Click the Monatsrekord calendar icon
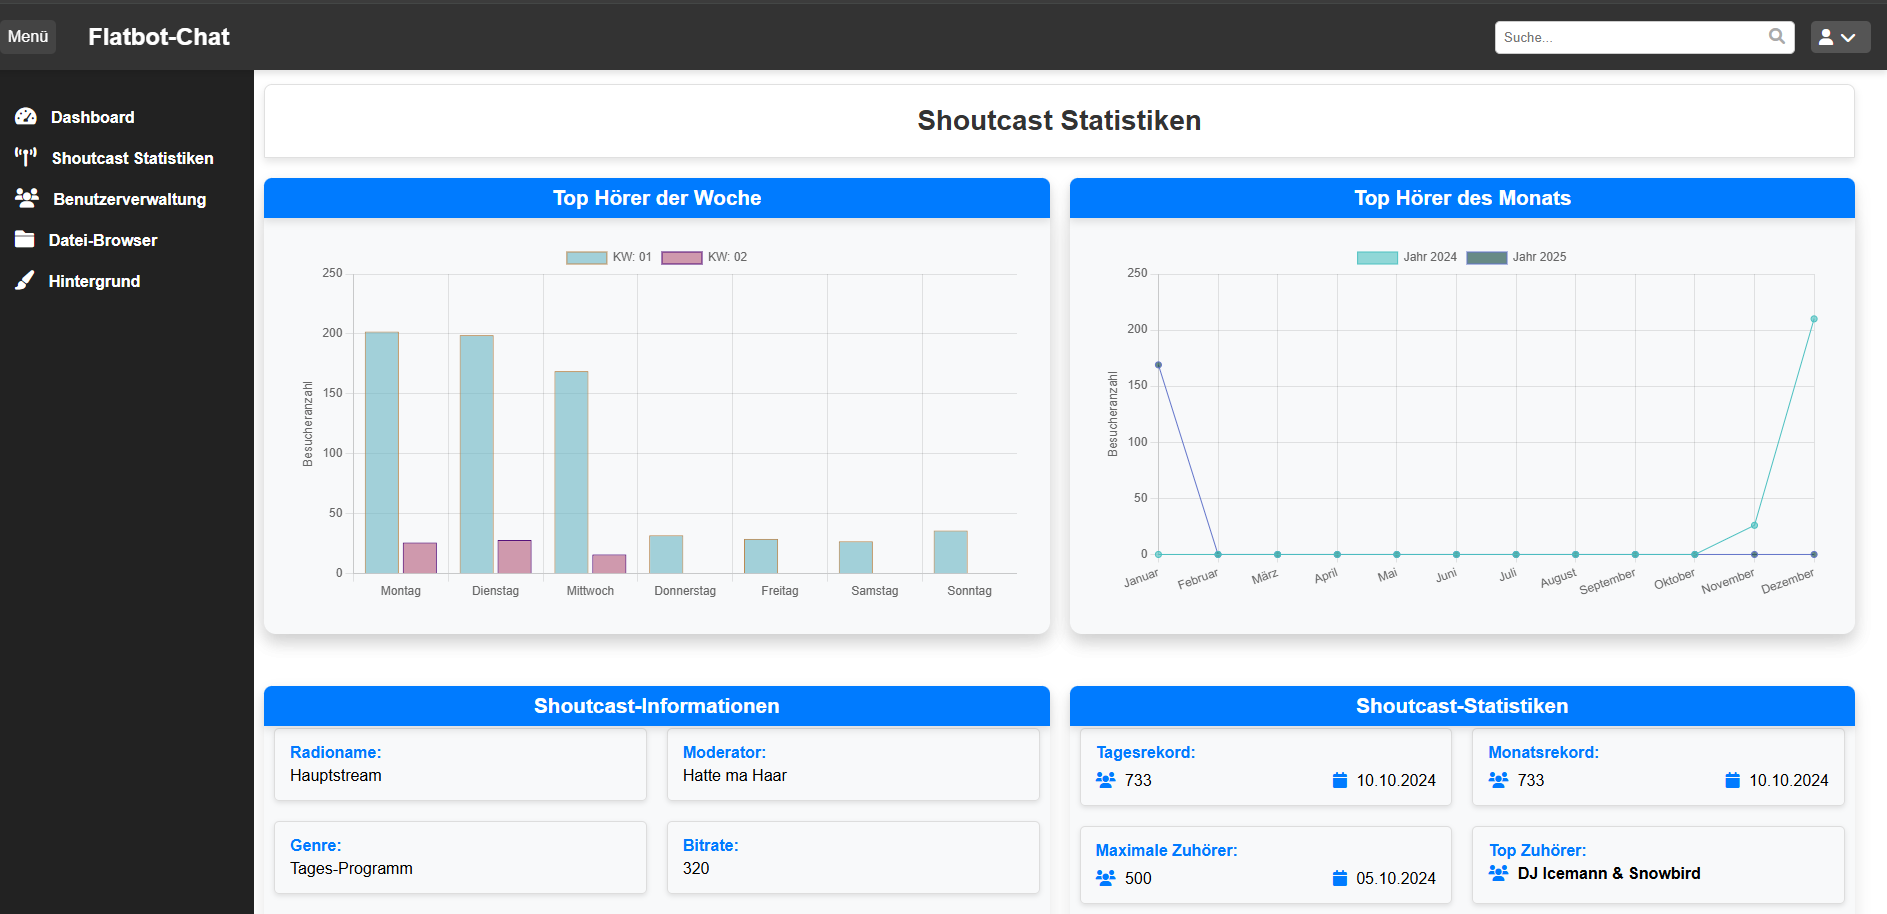The image size is (1887, 914). pos(1732,780)
